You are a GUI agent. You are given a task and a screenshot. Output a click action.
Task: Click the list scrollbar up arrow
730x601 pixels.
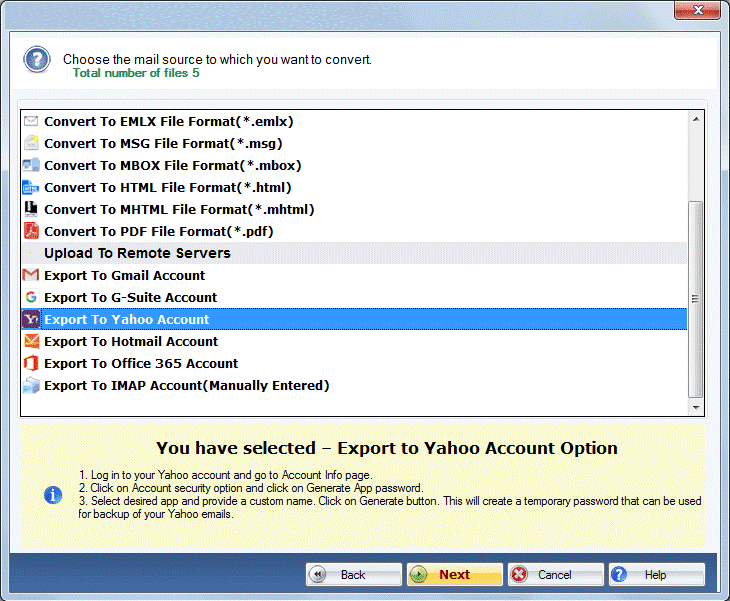point(696,119)
